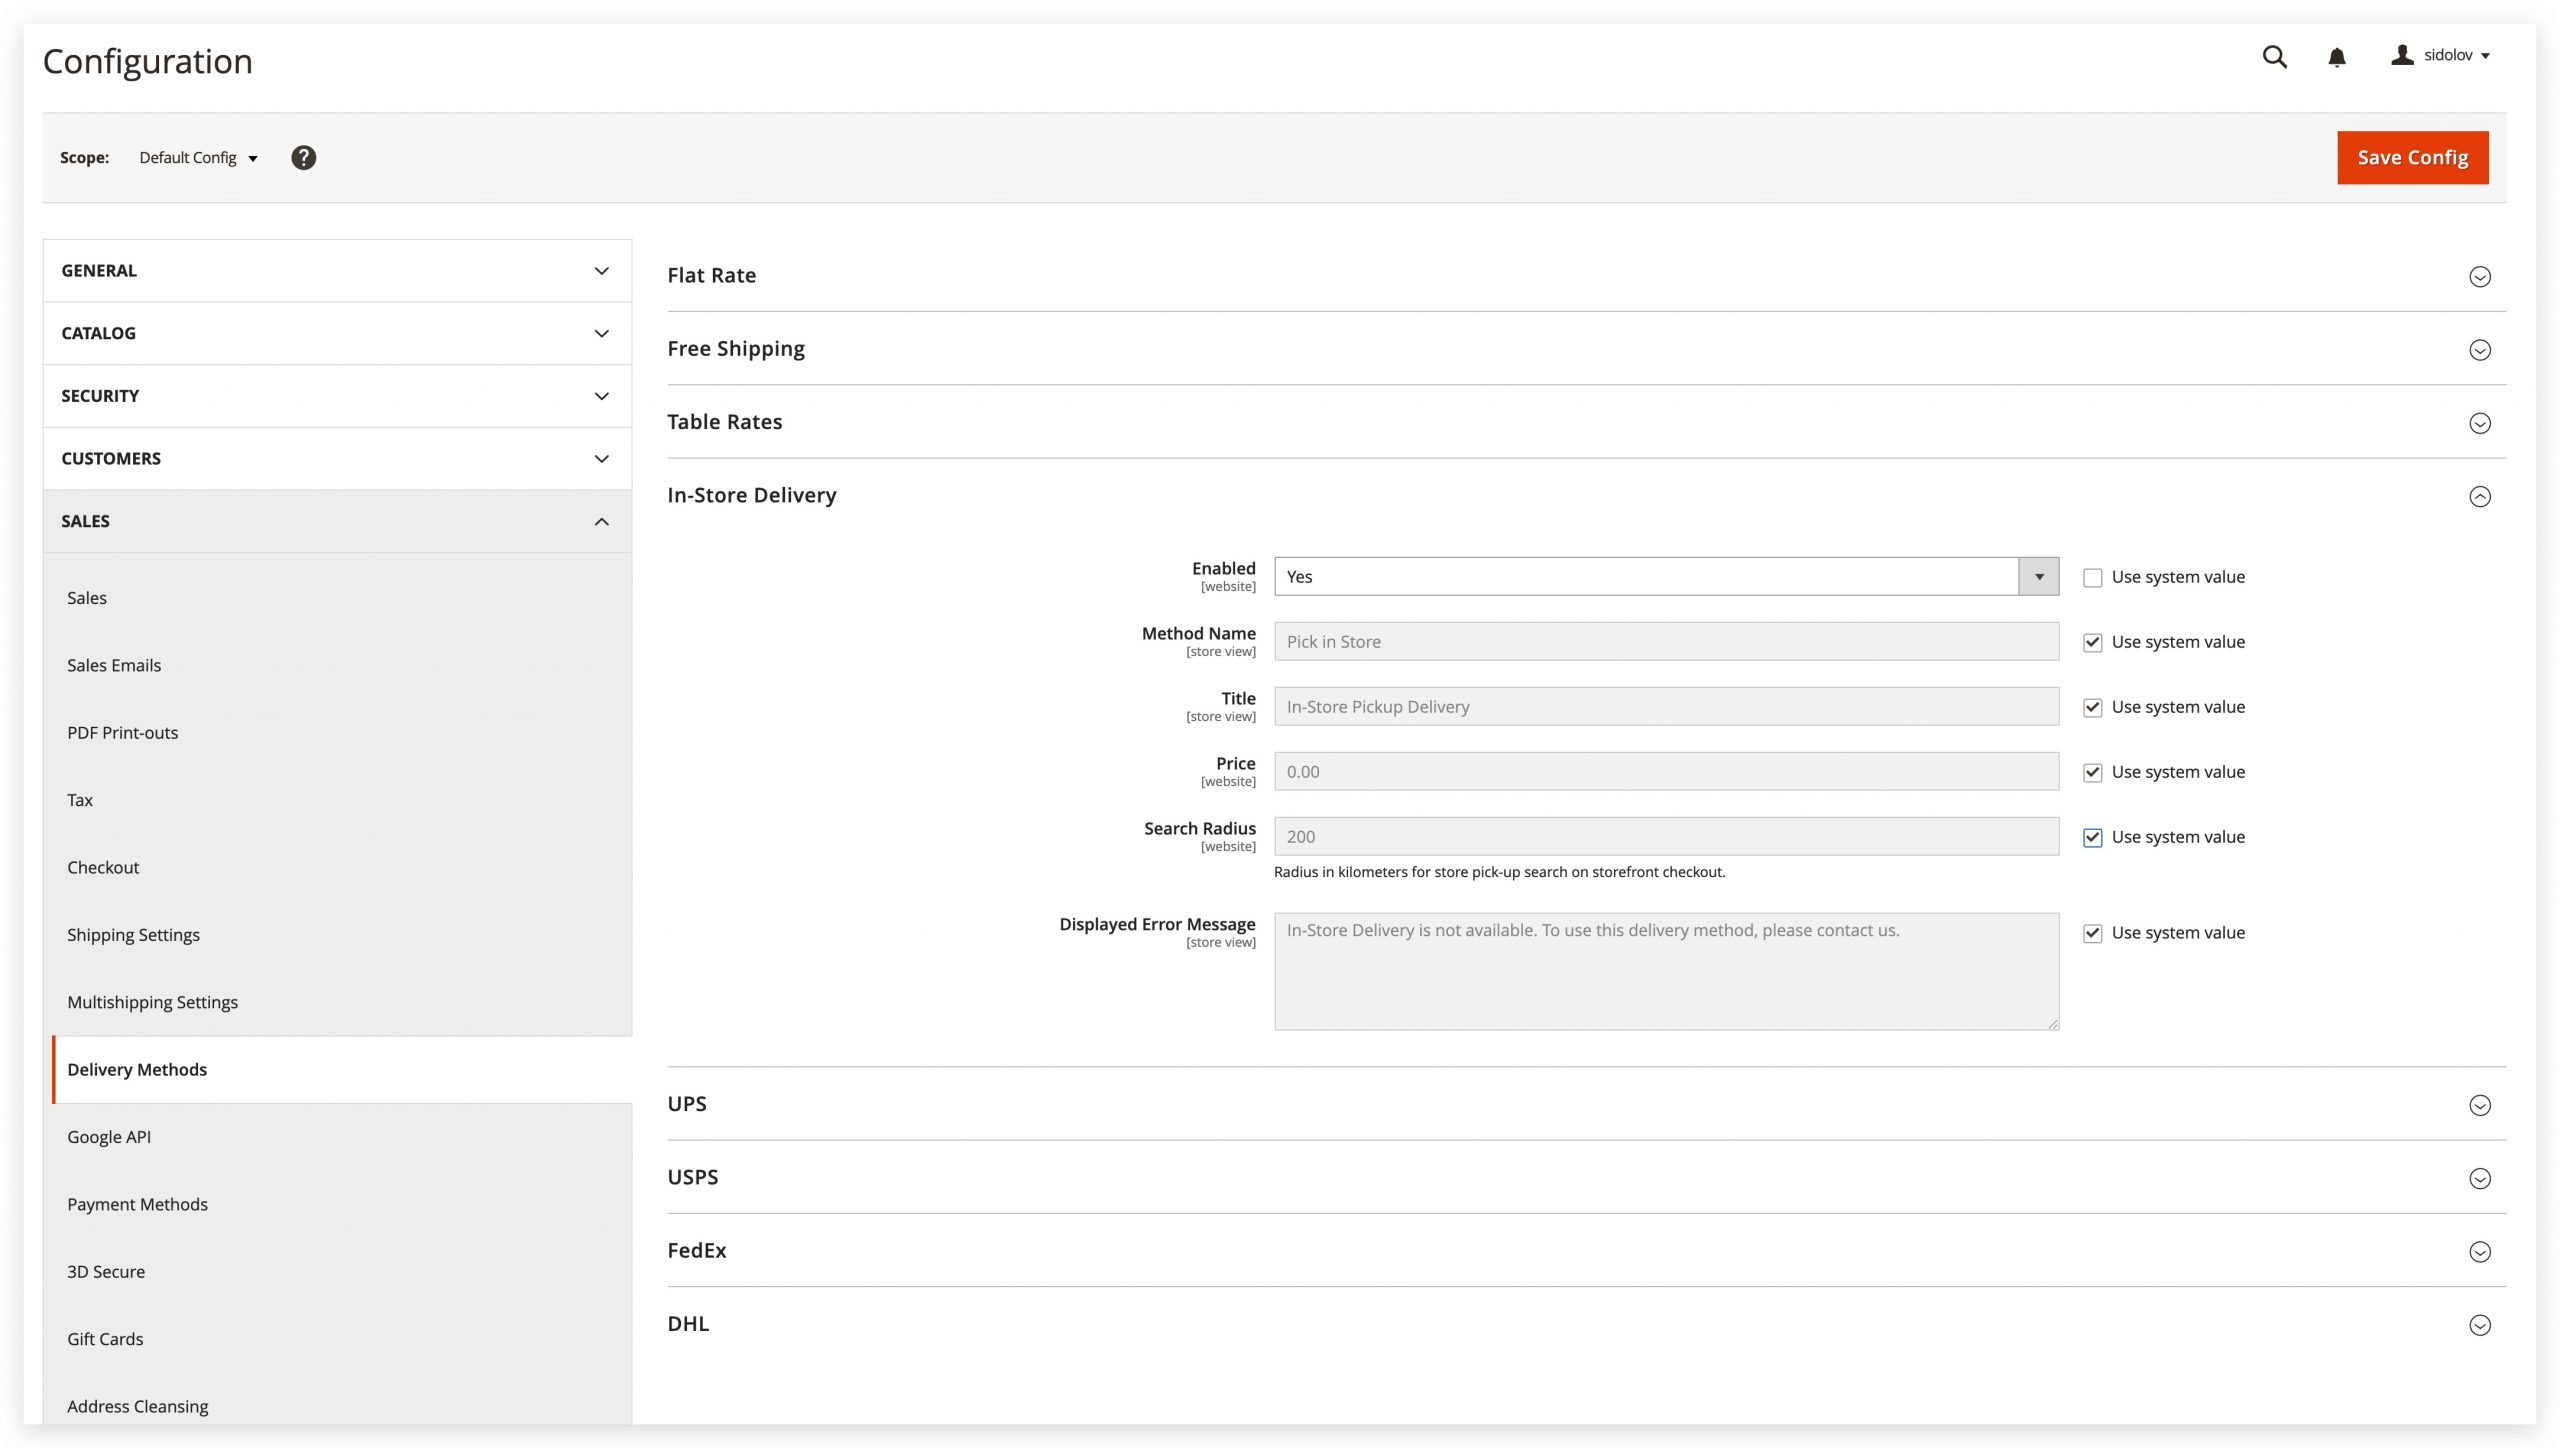Click the UPS section title
The width and height of the screenshot is (2560, 1448).
687,1104
